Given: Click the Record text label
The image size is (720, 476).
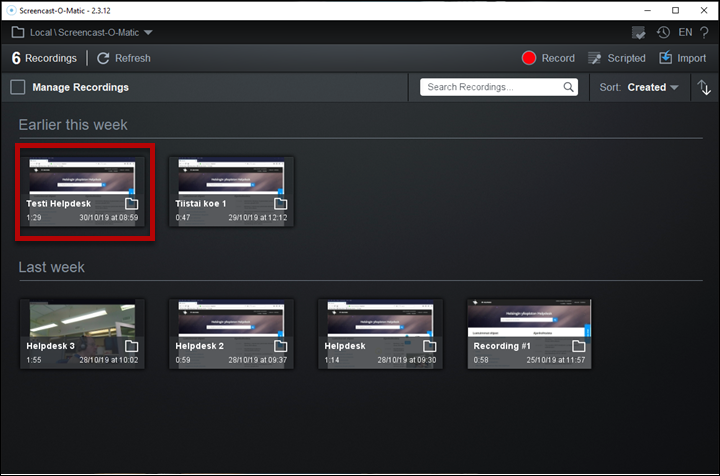Looking at the screenshot, I should tap(558, 58).
